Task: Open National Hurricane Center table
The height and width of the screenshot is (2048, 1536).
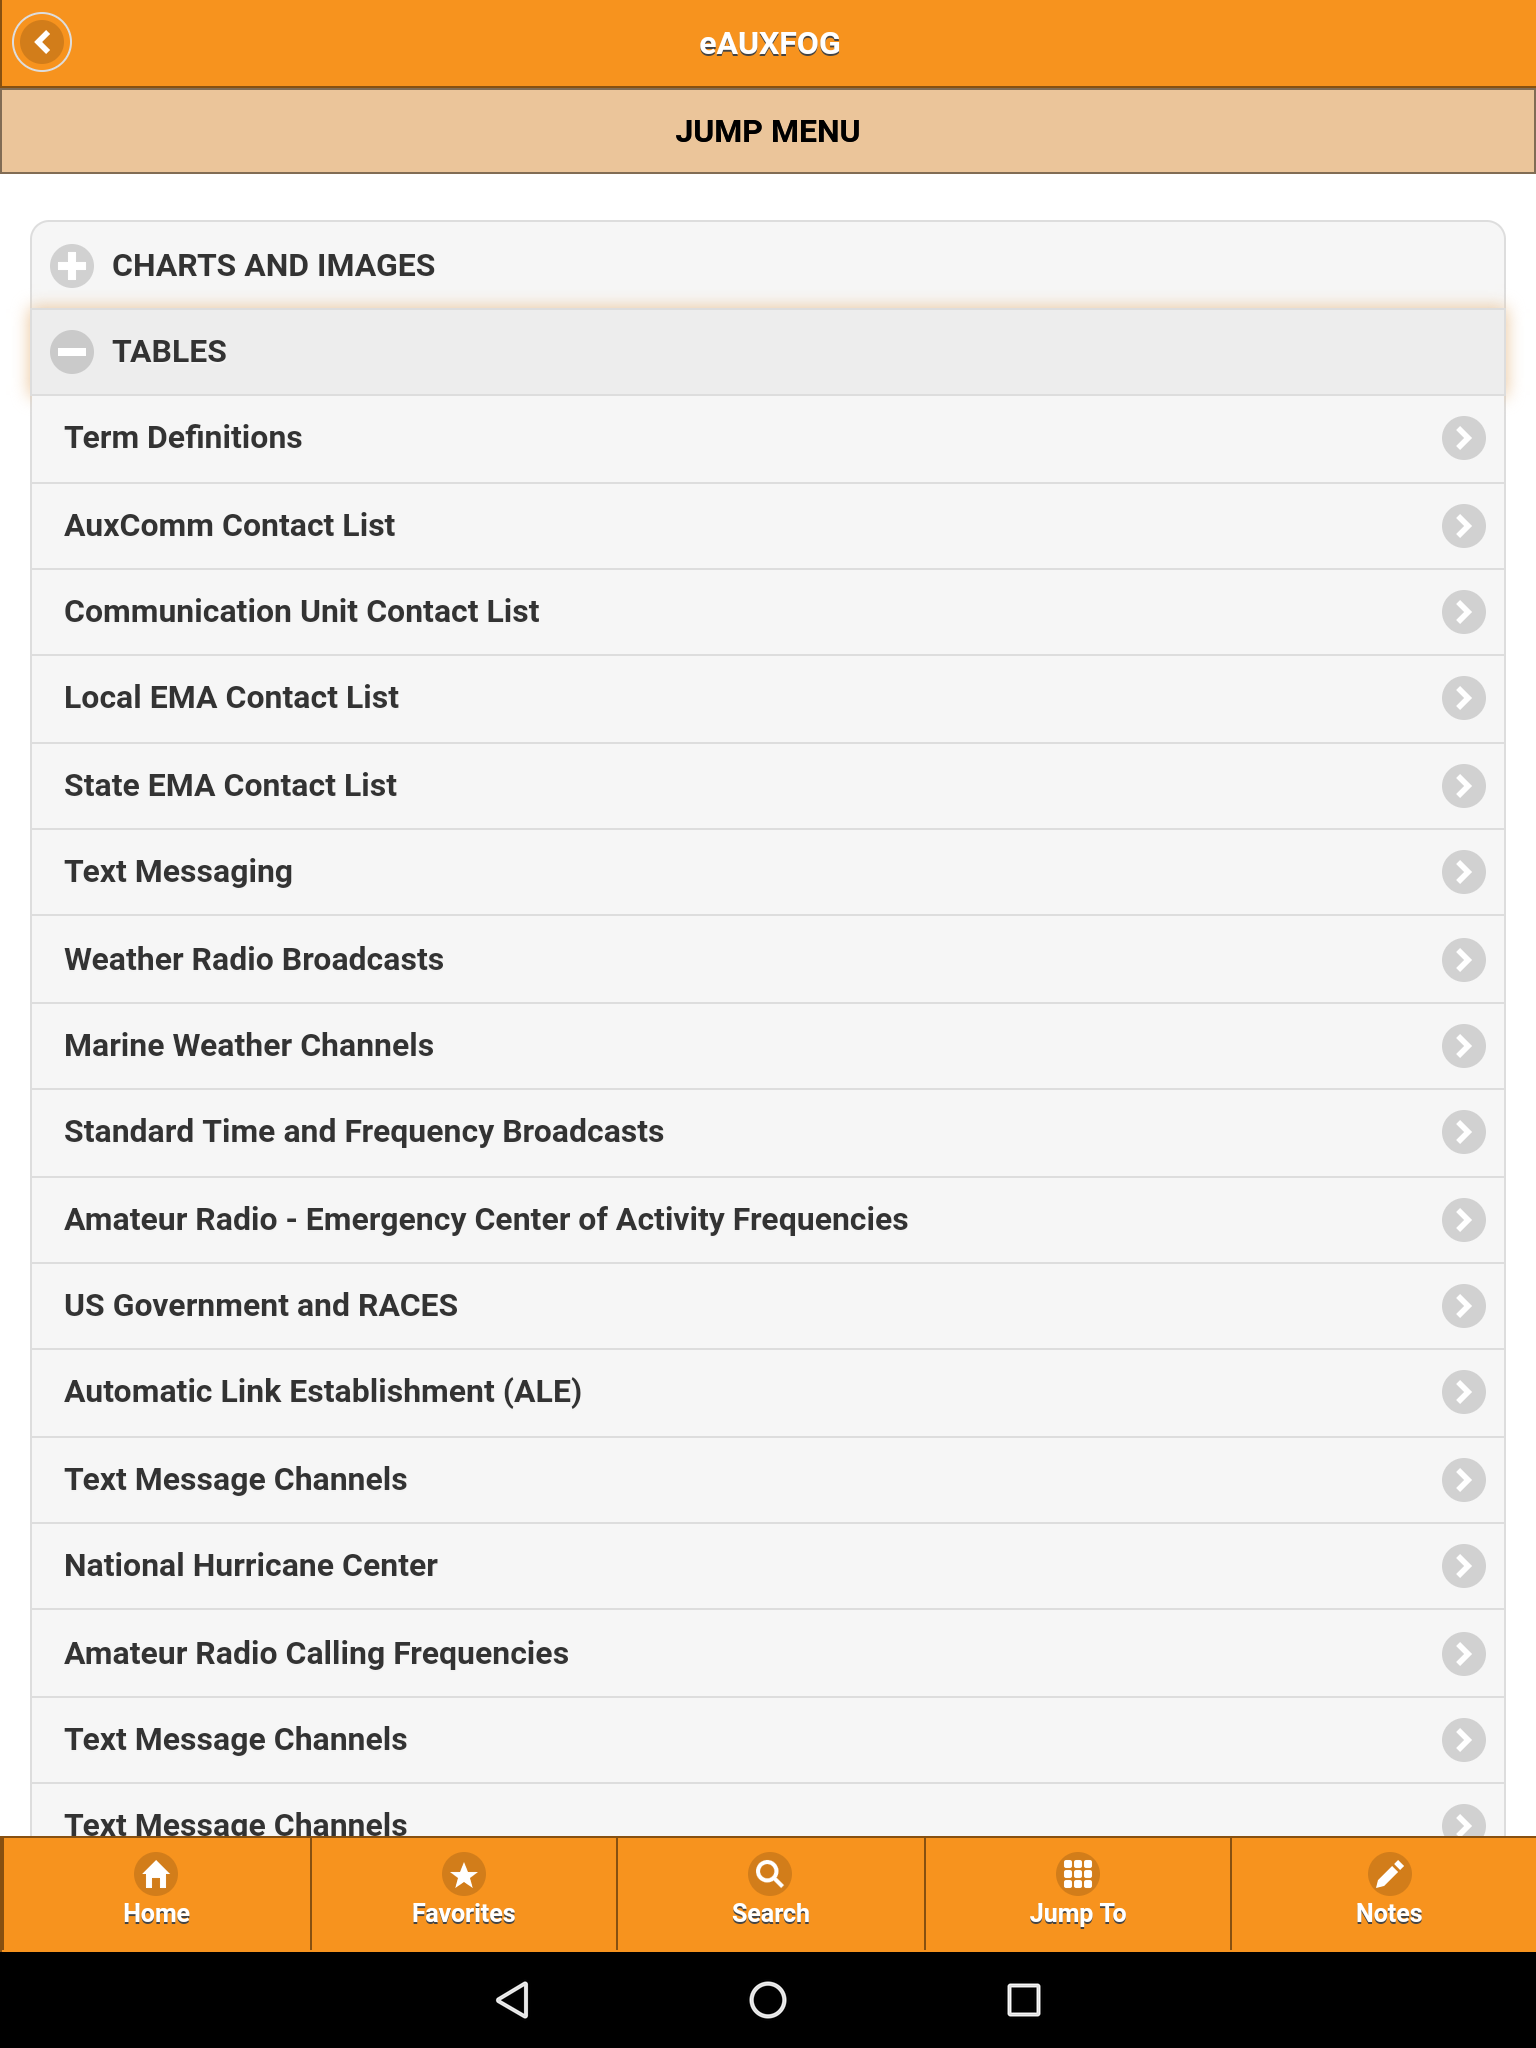Action: click(768, 1566)
